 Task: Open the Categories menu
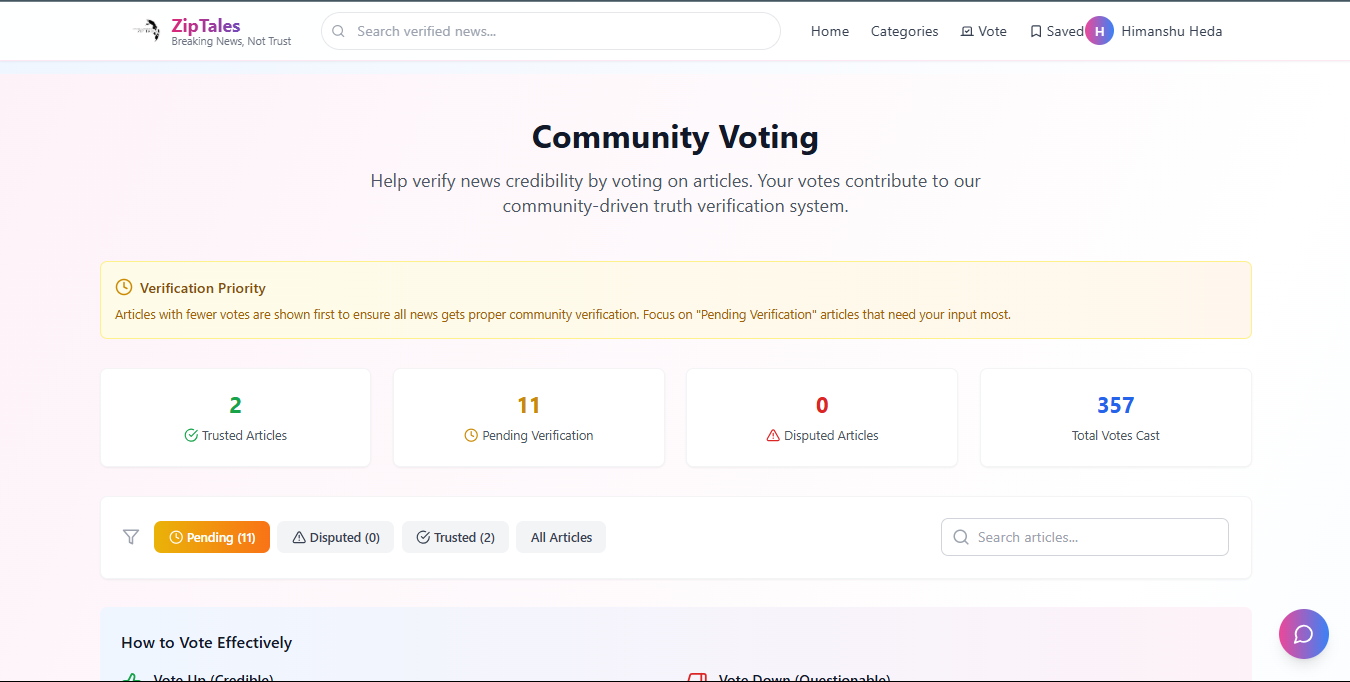904,31
